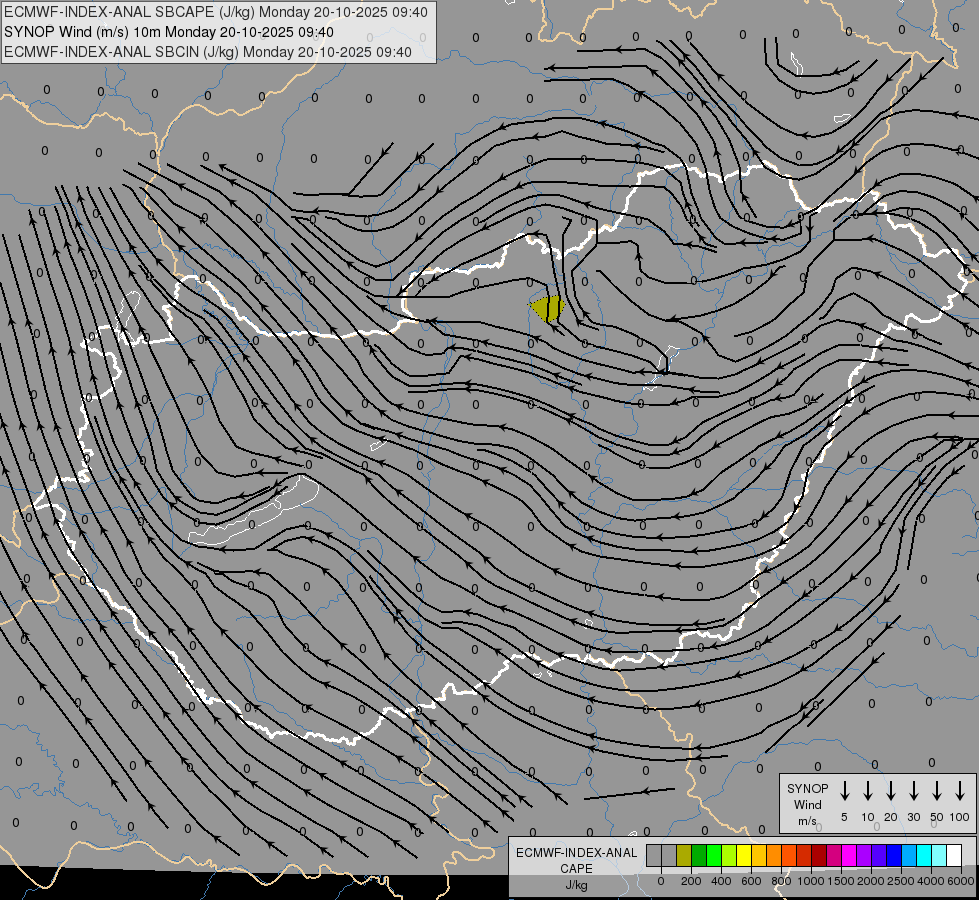Click the 30 m/s wind arrow in legend
The height and width of the screenshot is (900, 979).
pyautogui.click(x=913, y=791)
